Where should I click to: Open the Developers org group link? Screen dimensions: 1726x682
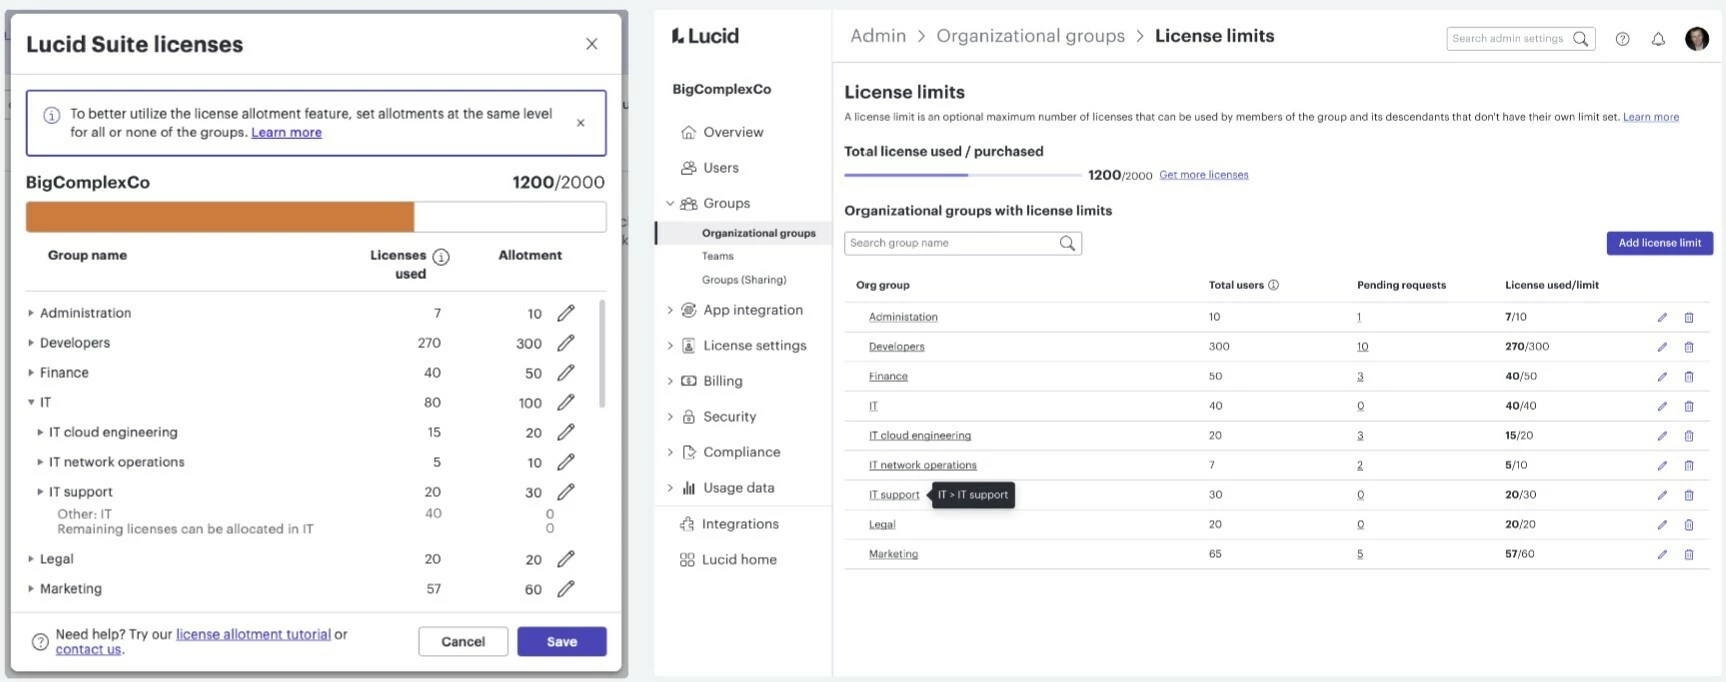coord(896,347)
